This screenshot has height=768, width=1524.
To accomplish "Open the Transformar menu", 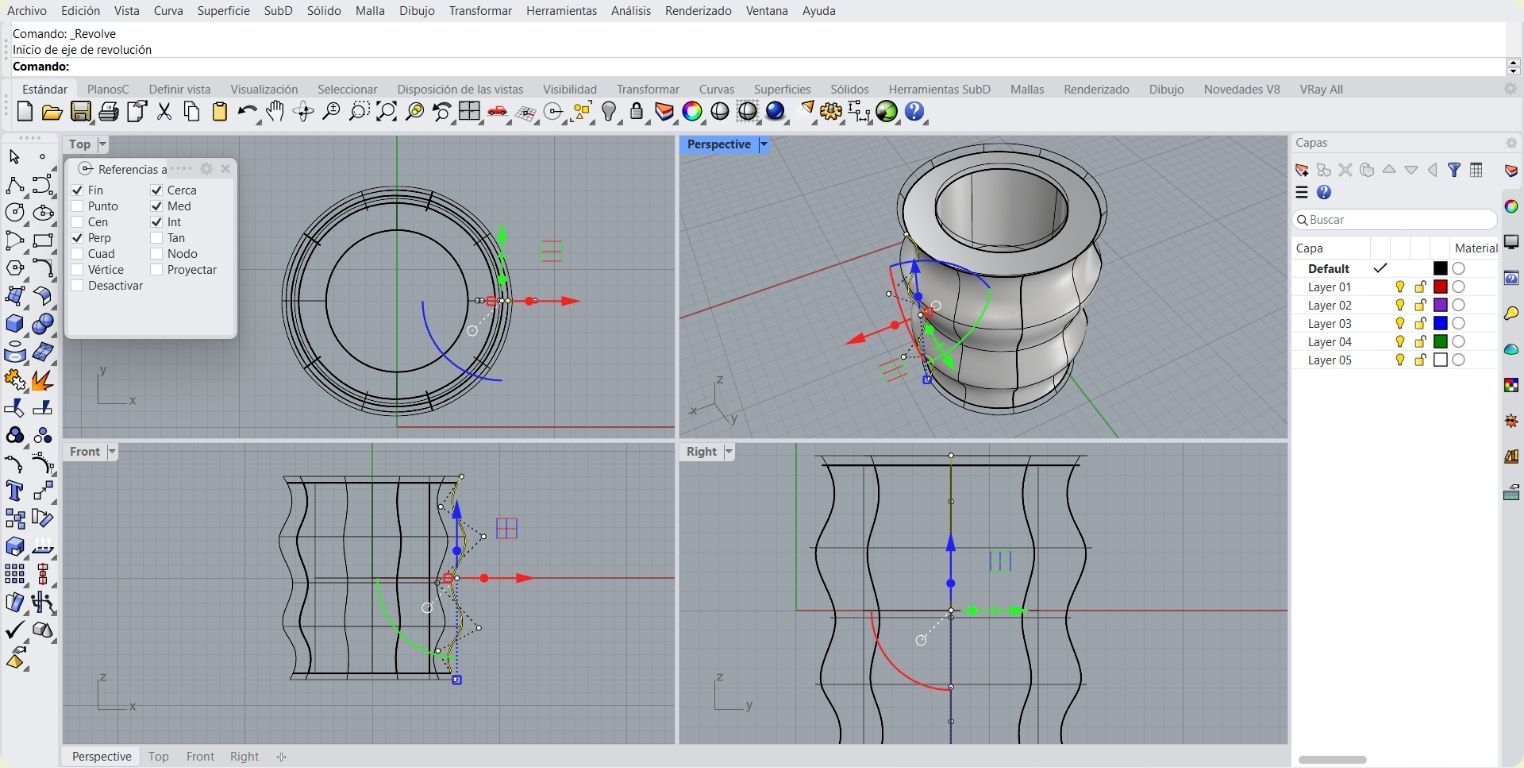I will coord(480,10).
